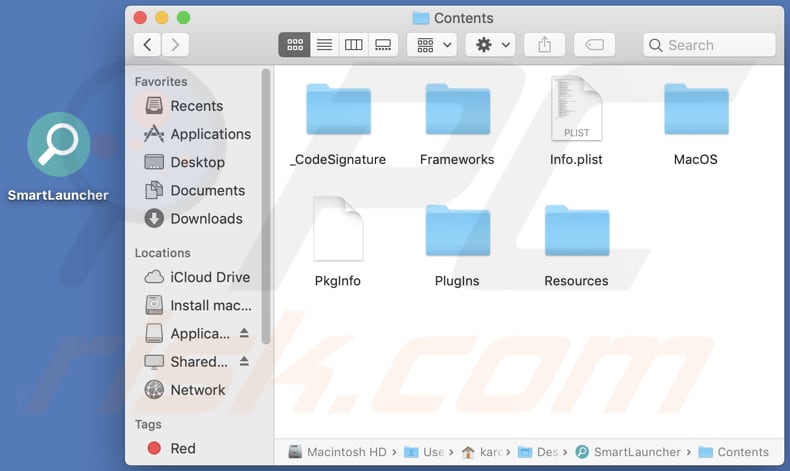
Task: Select the MacOS folder
Action: click(x=696, y=124)
